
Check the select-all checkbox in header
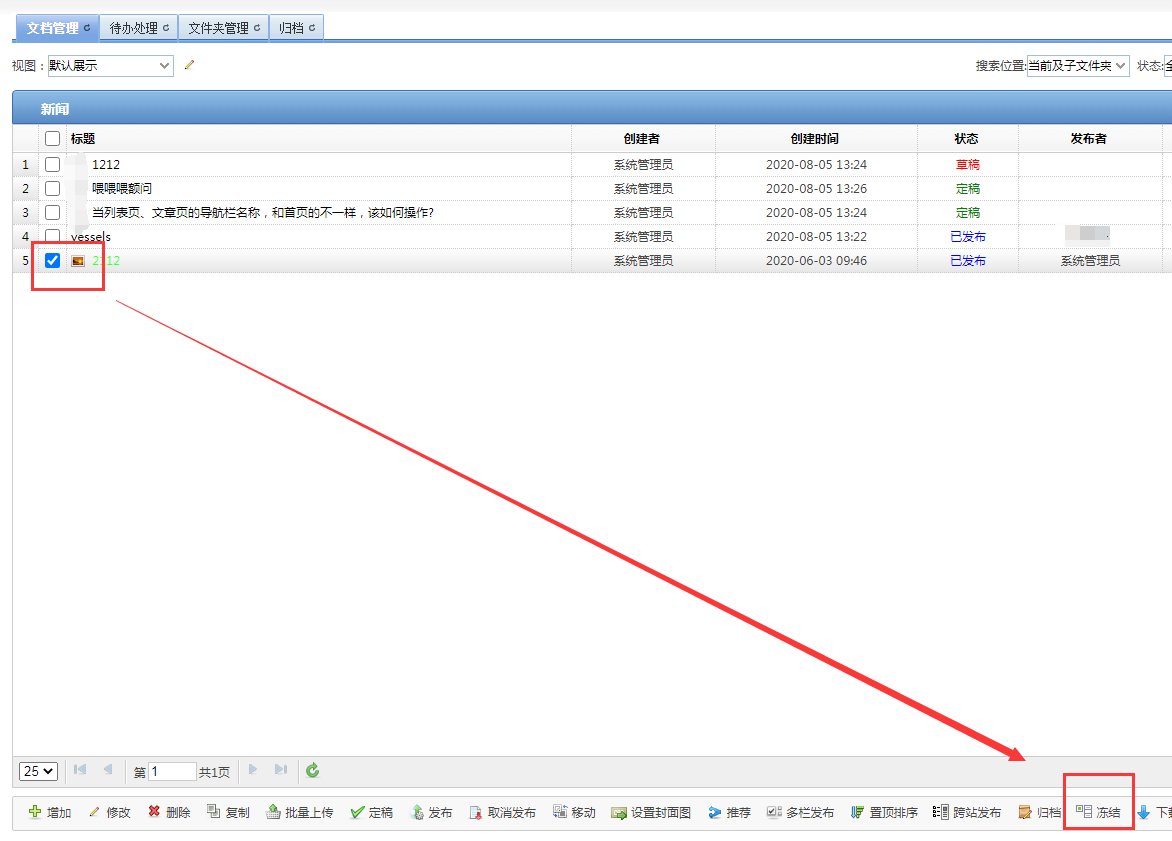tap(53, 139)
